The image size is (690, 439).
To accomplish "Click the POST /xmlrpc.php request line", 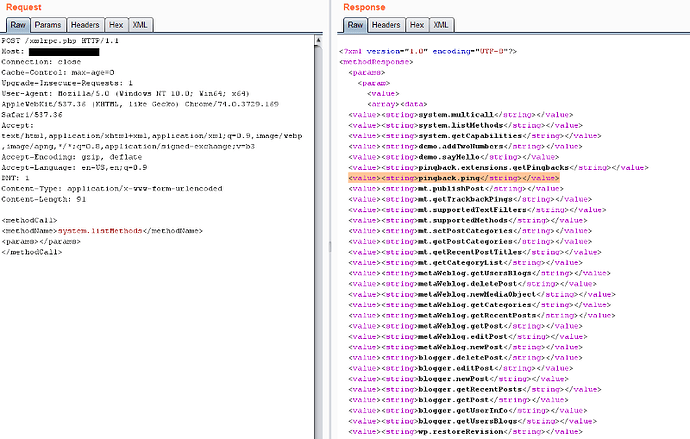I will pos(62,40).
